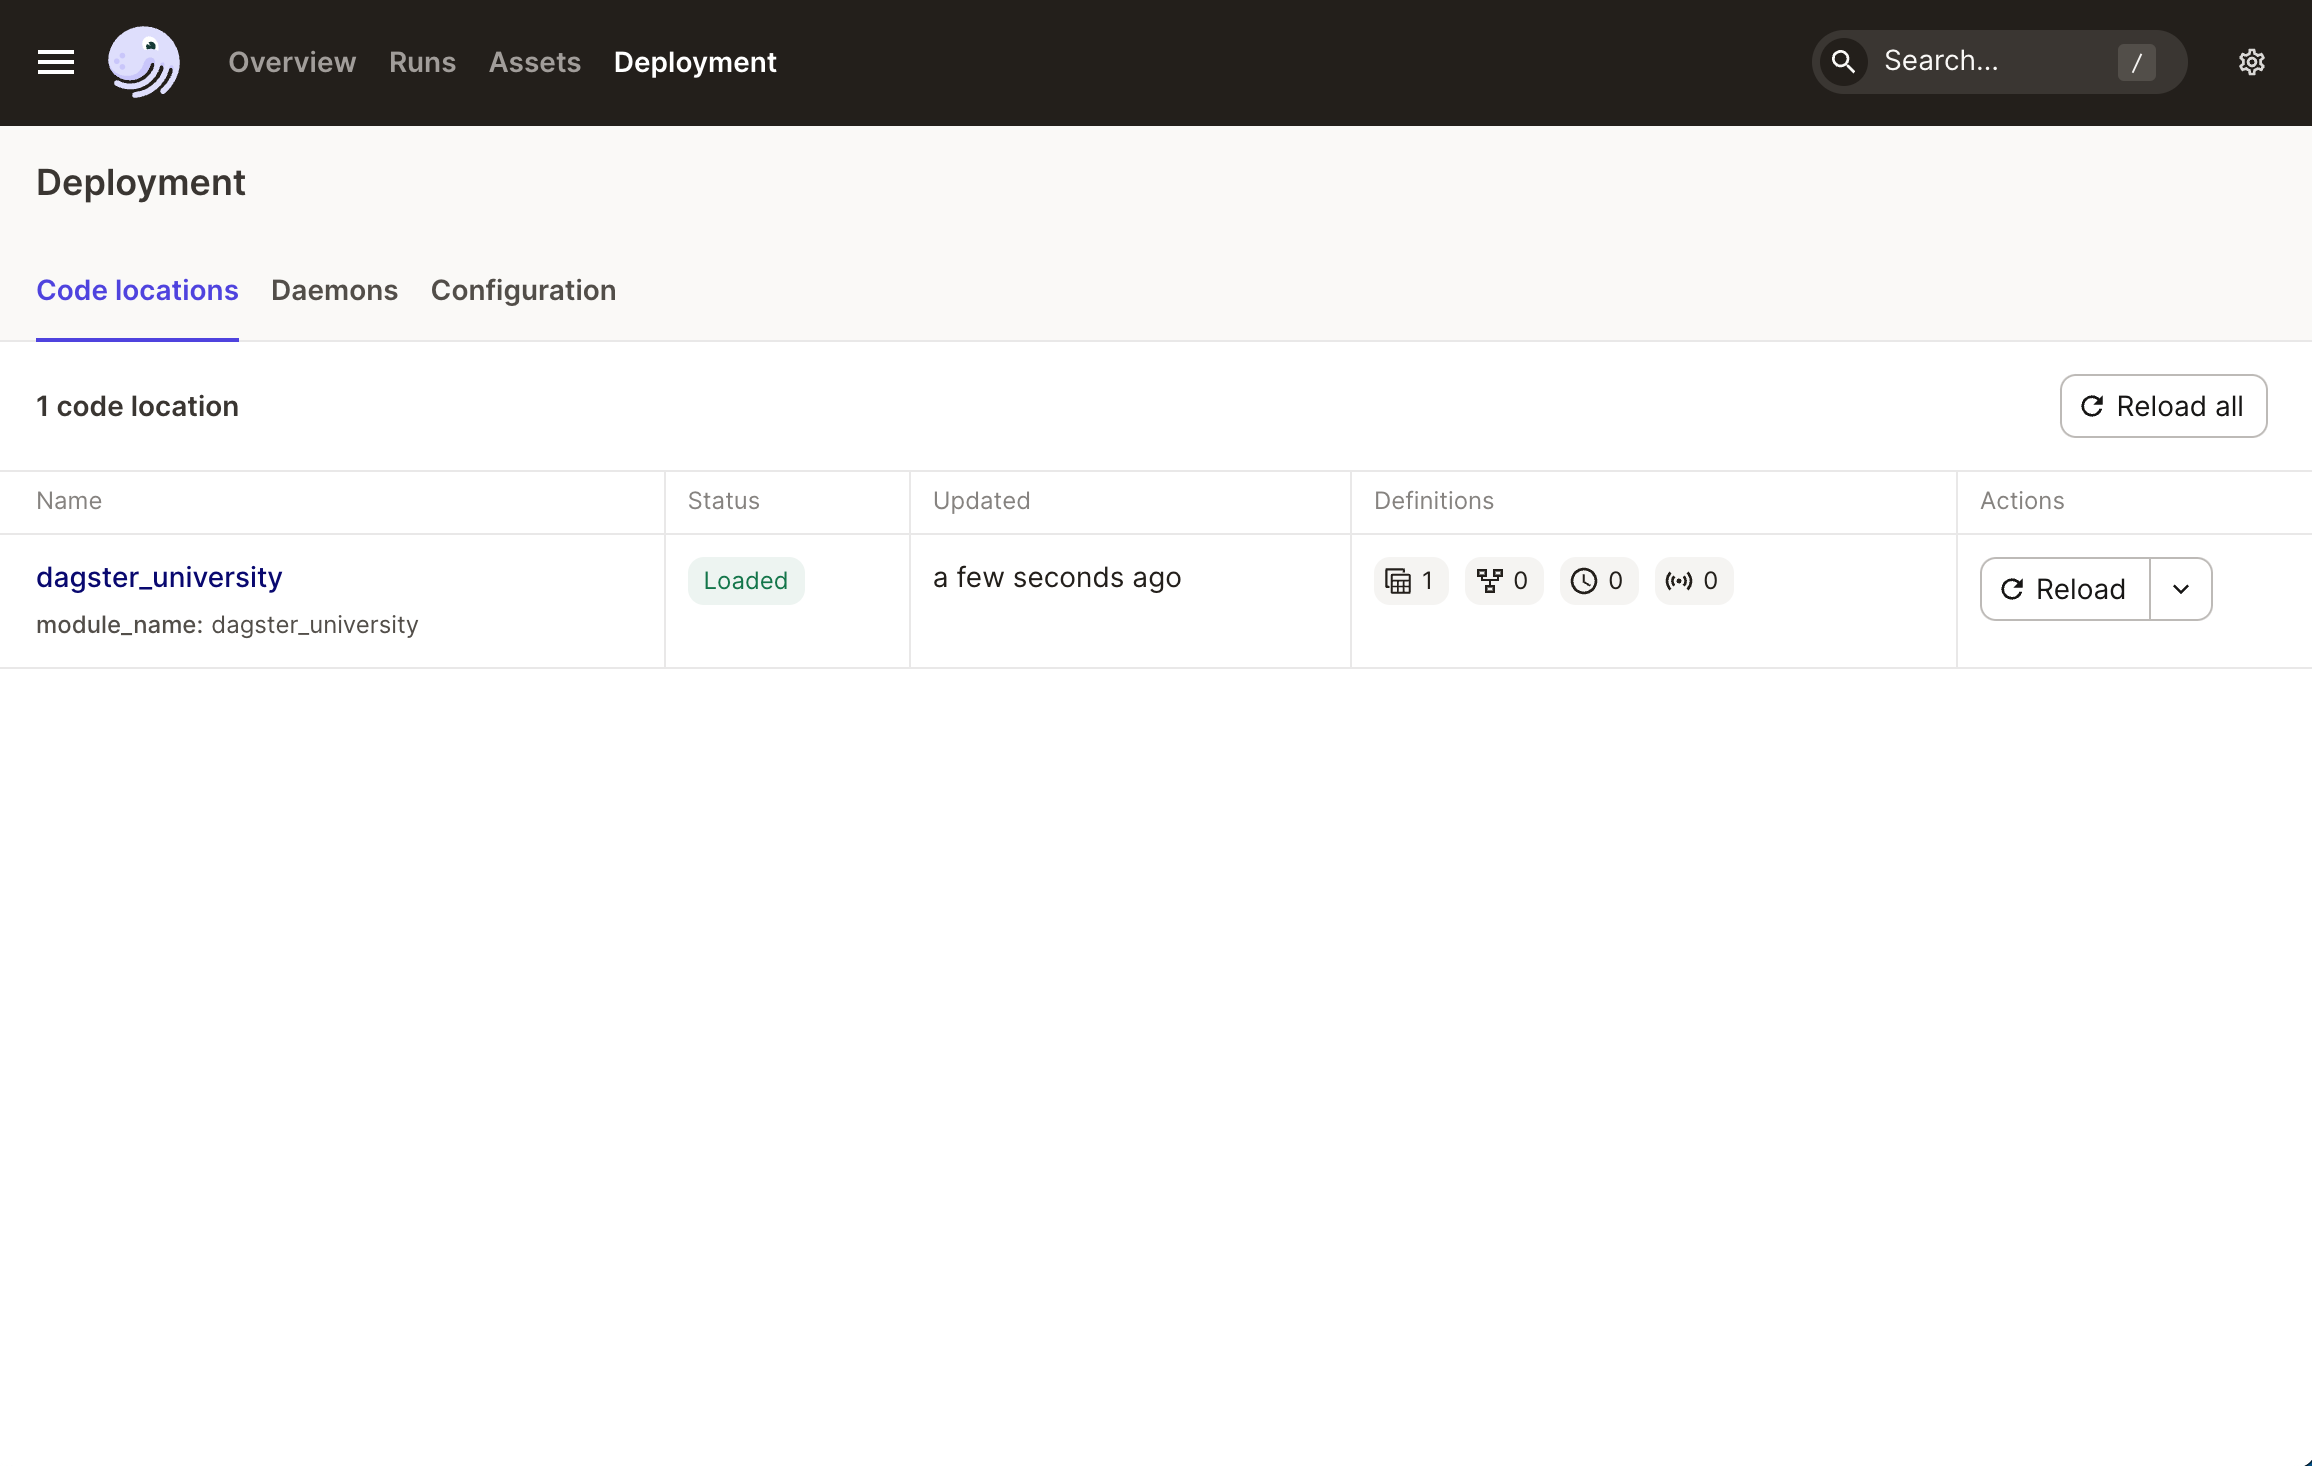Click the module_name: dagster_university text
Viewport: 2312px width, 1466px height.
coord(227,625)
